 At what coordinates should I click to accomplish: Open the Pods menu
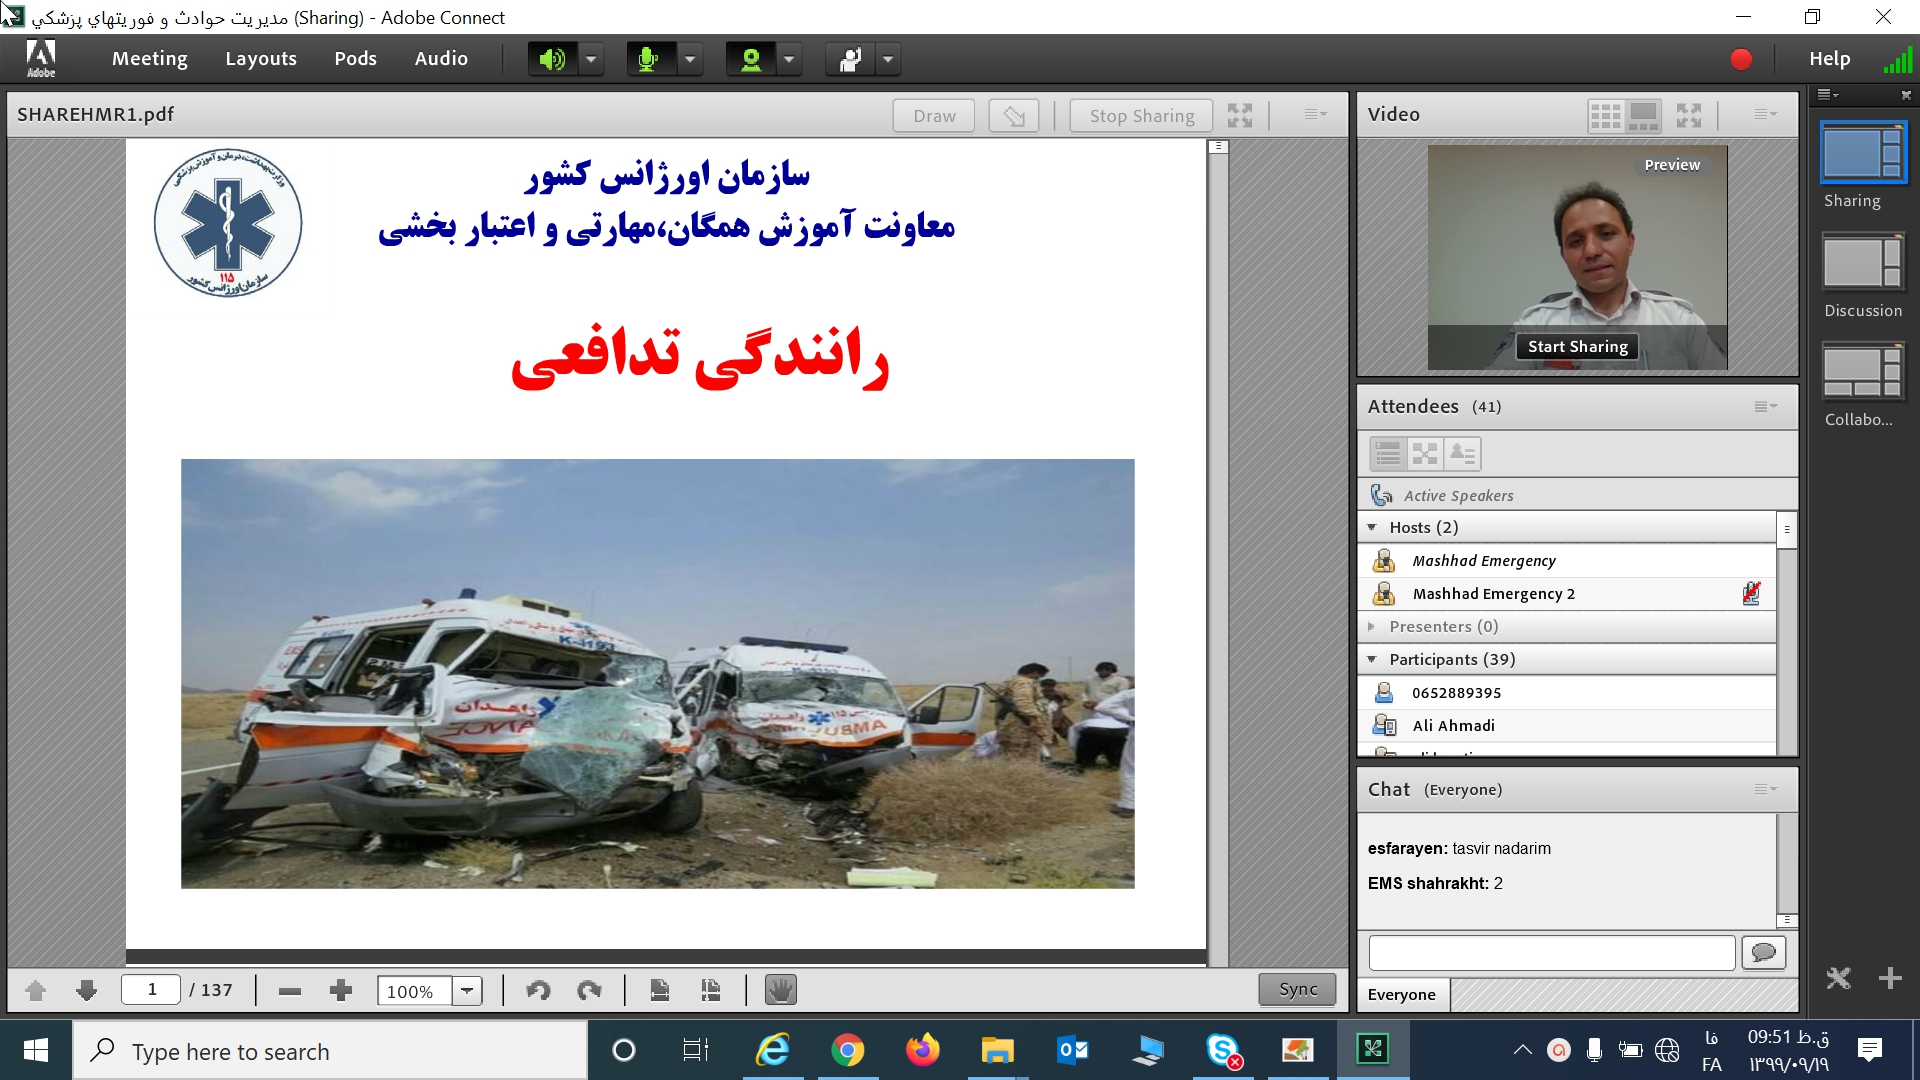click(355, 59)
